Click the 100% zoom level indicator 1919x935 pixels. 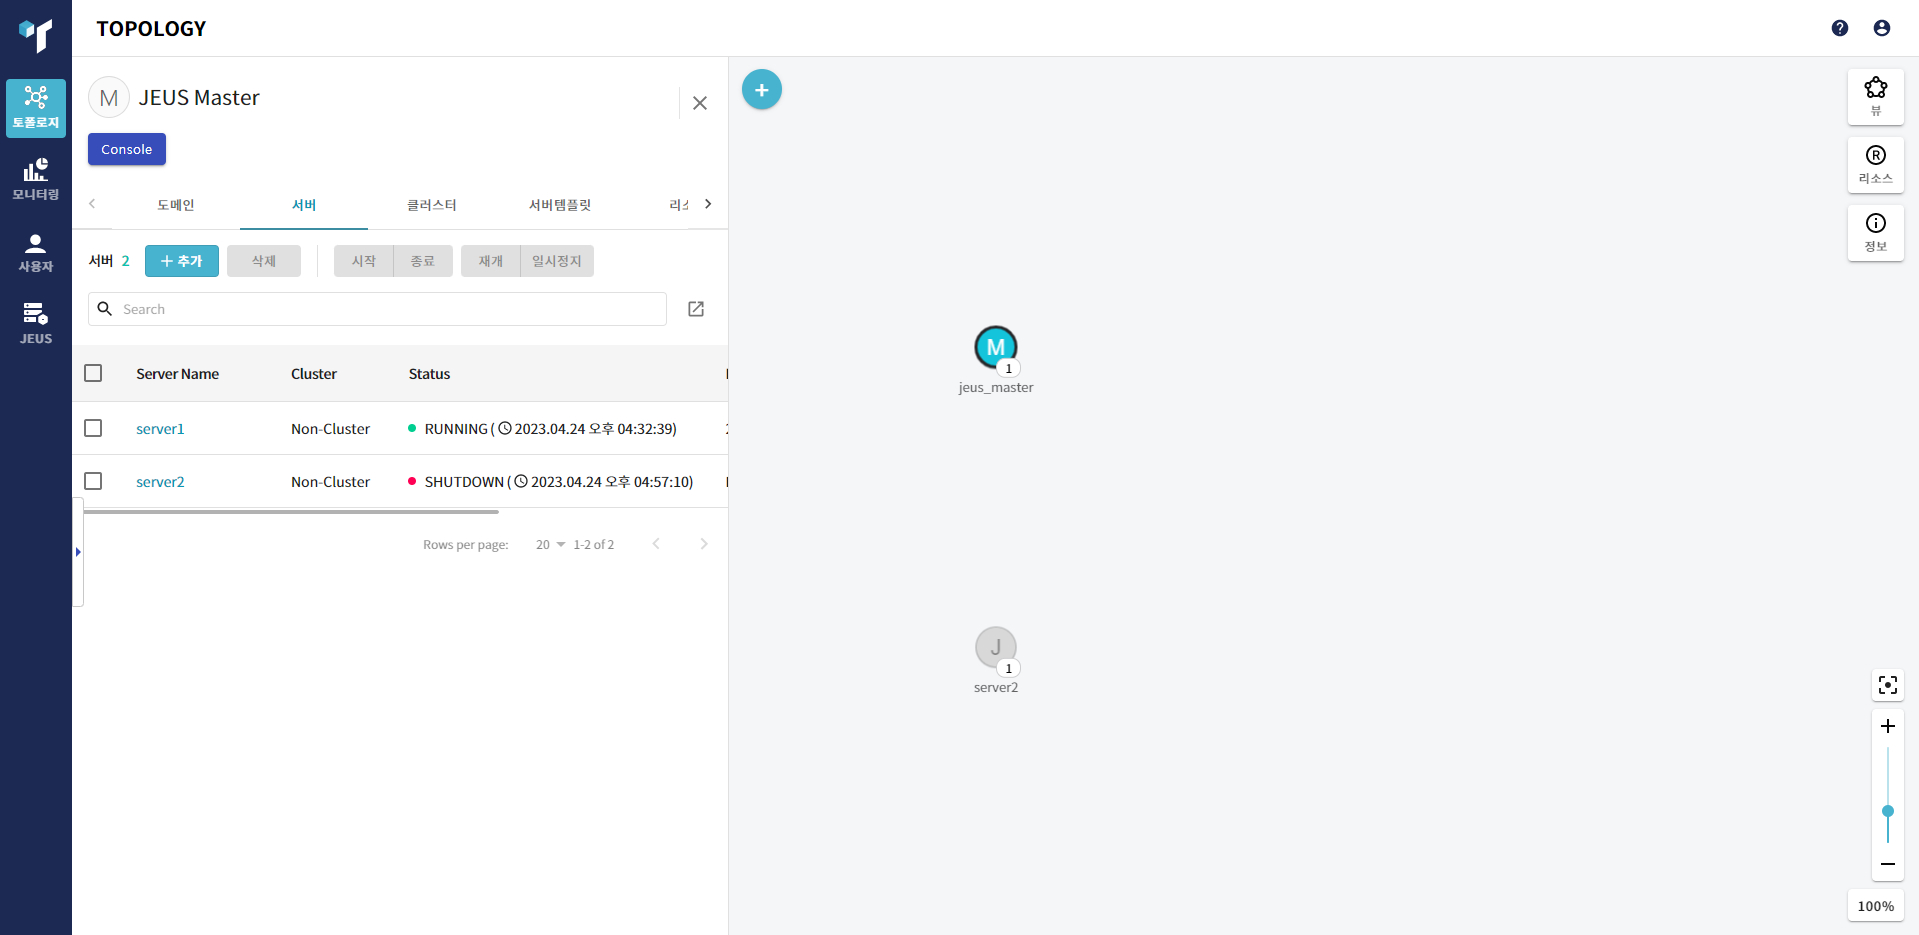point(1876,906)
